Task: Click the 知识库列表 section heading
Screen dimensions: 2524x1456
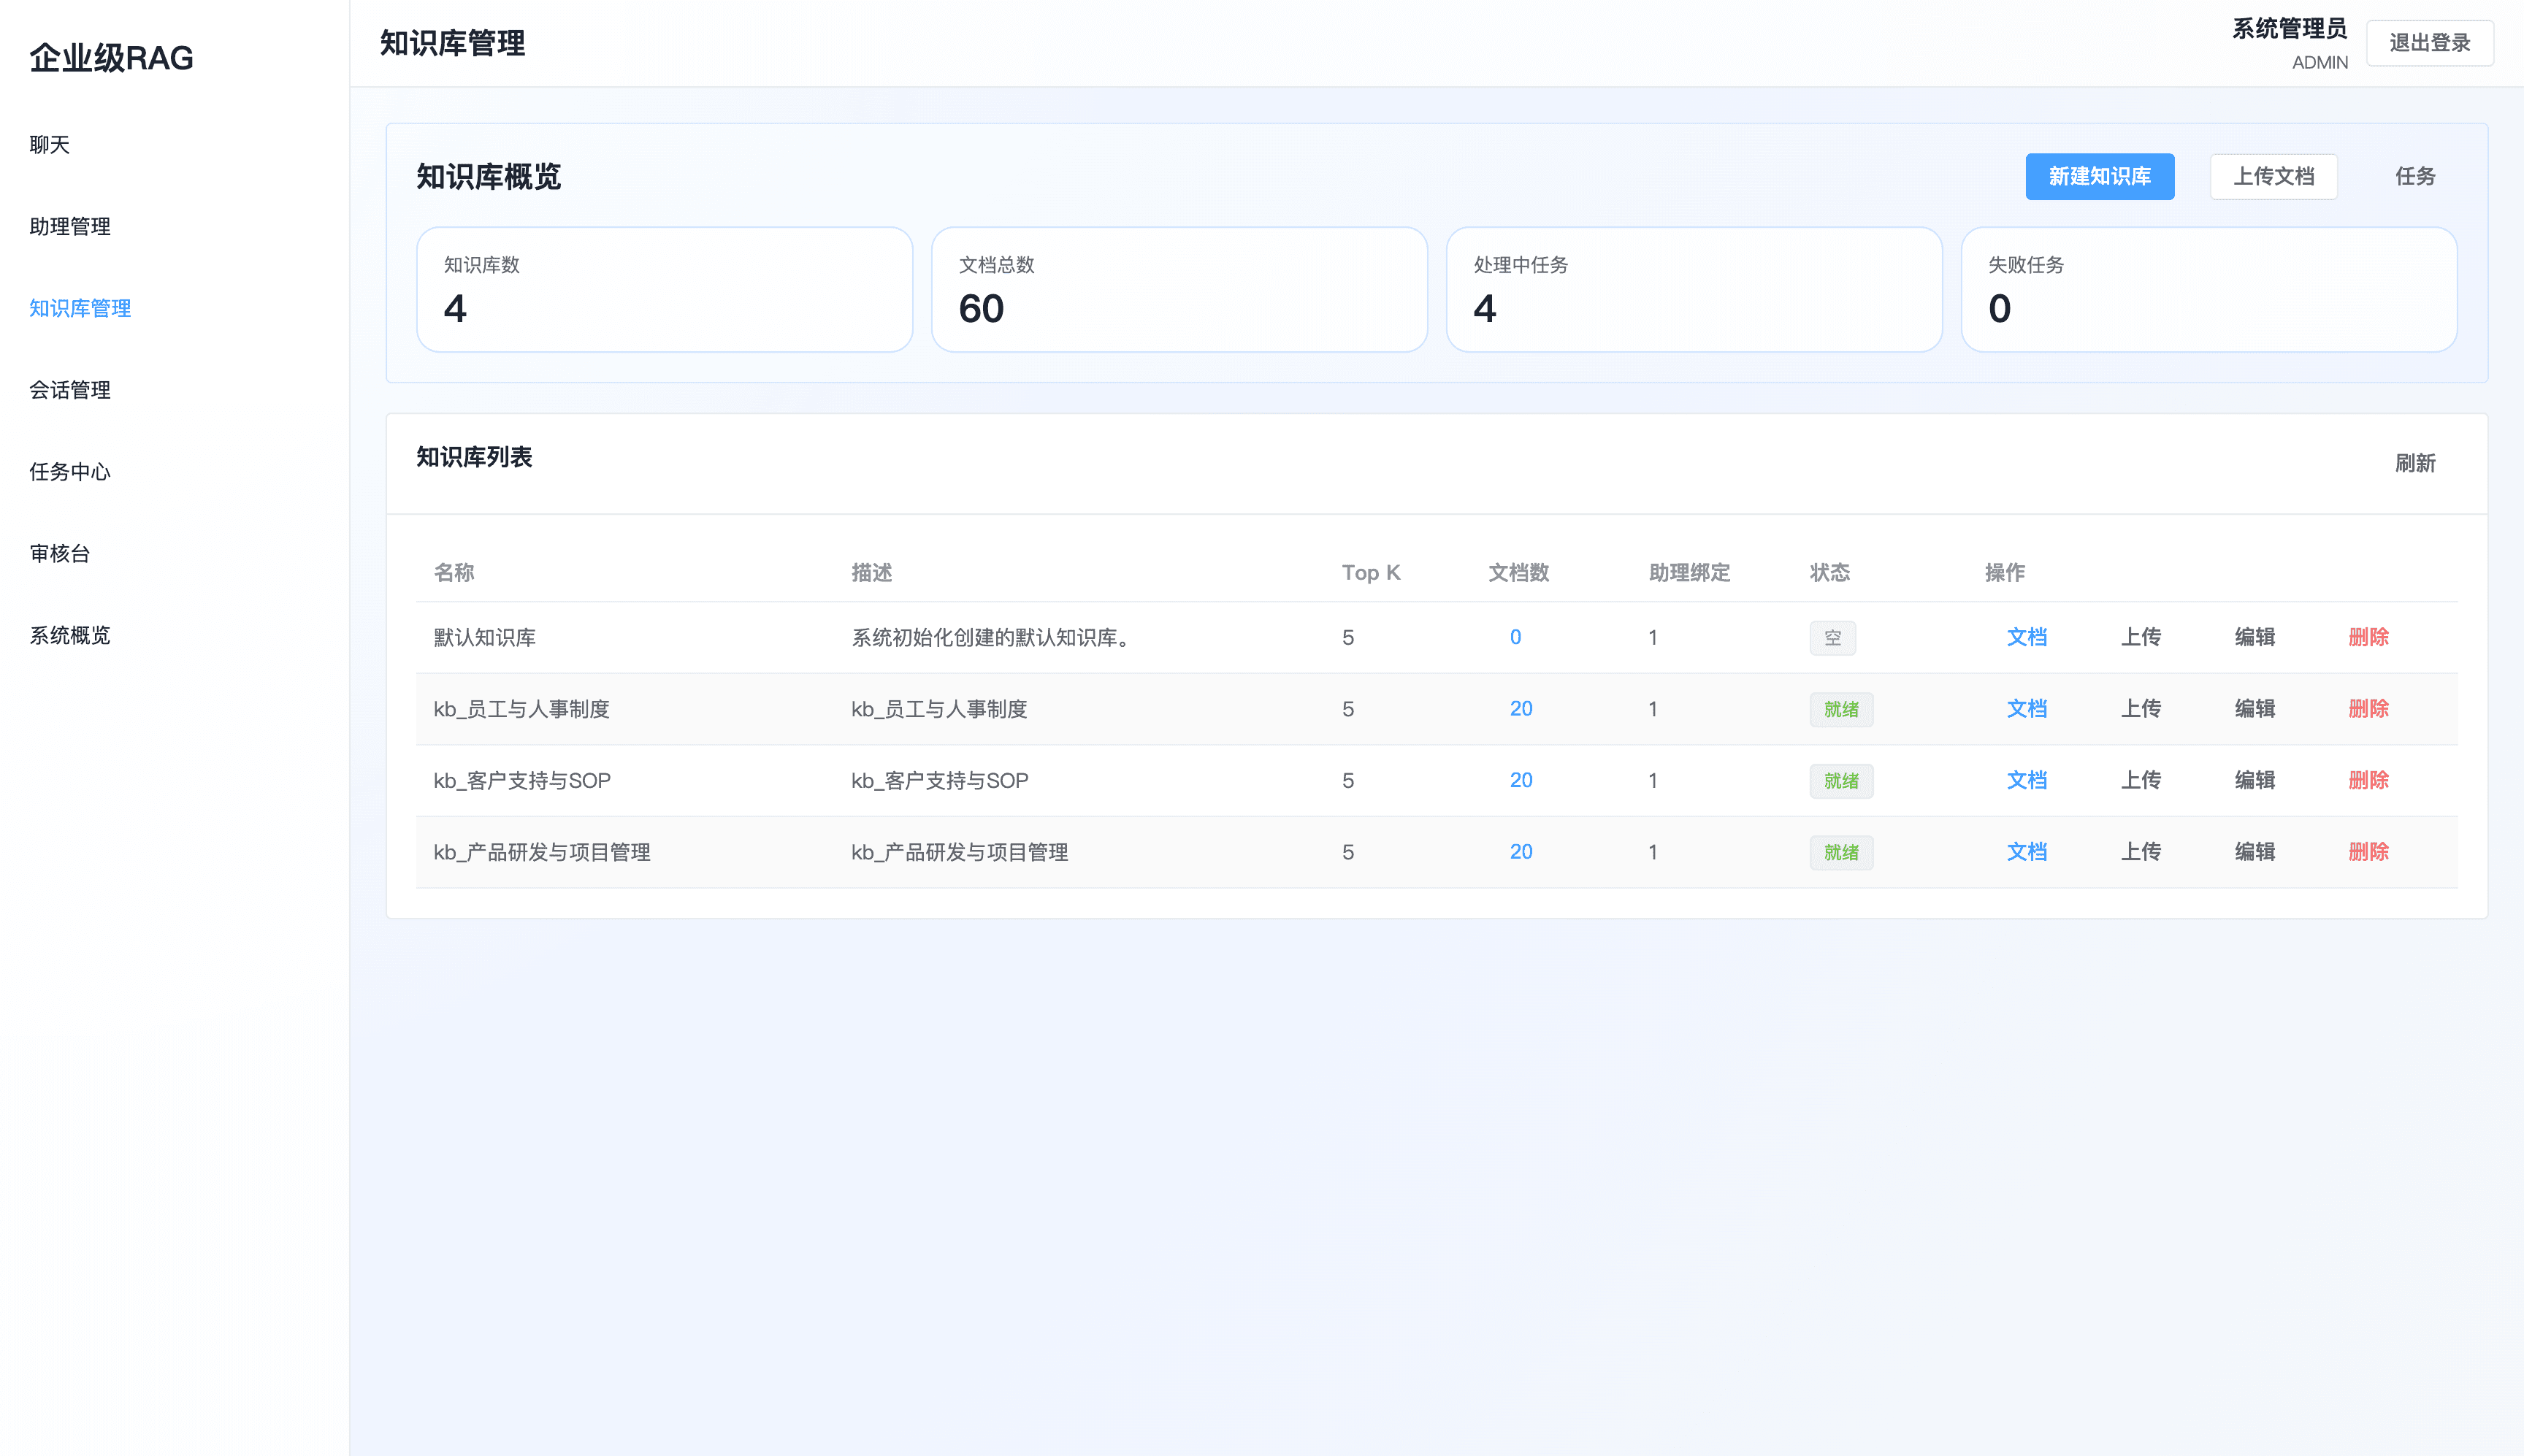Action: pos(474,457)
